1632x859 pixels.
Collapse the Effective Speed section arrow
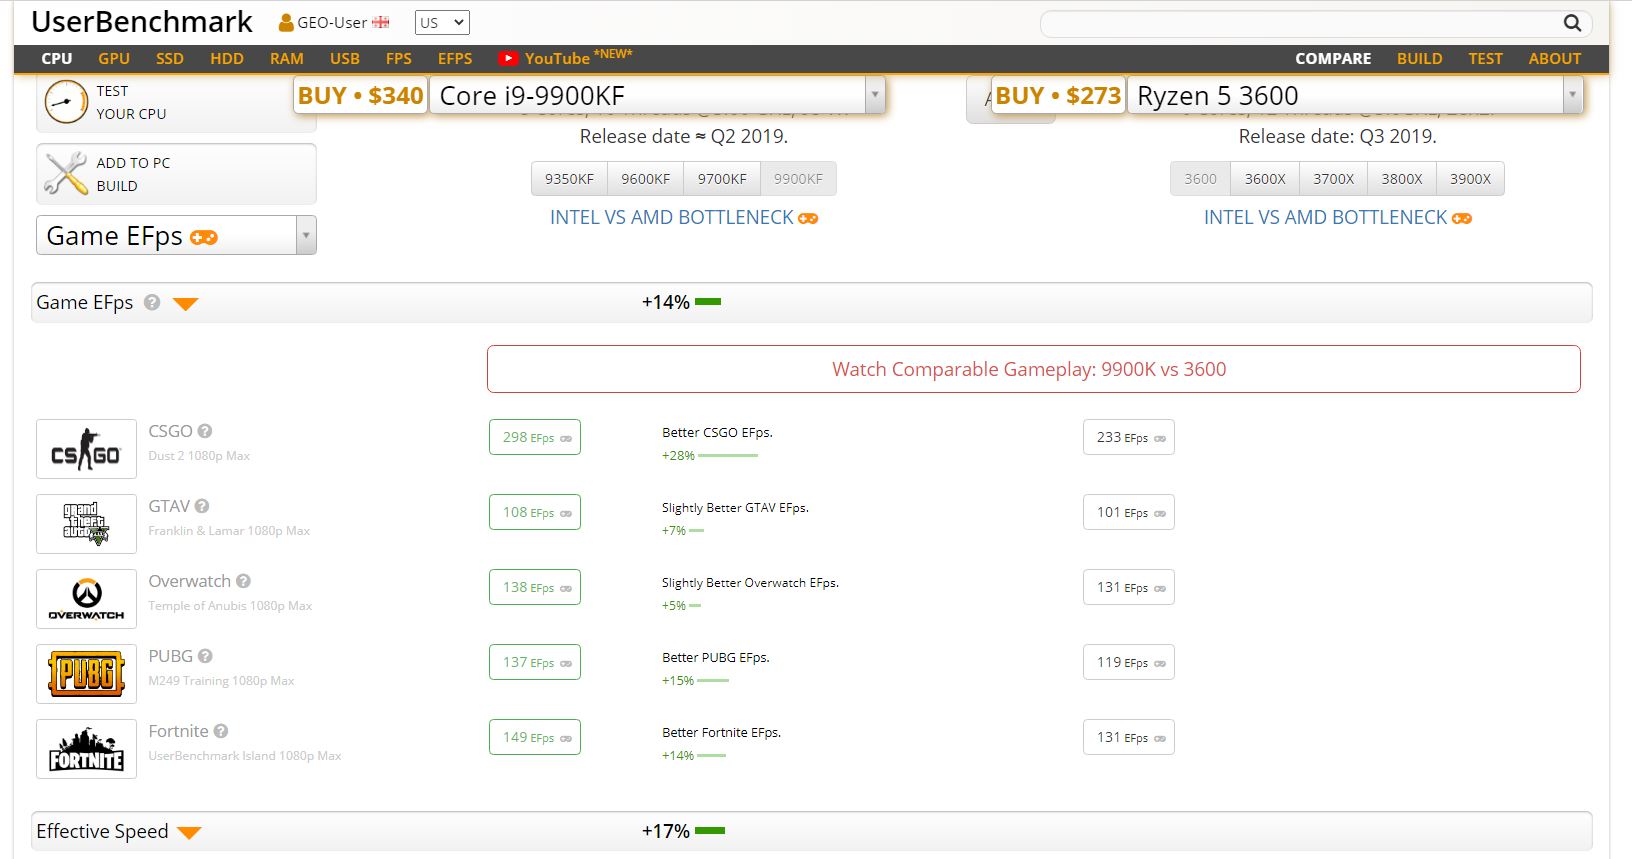[189, 832]
